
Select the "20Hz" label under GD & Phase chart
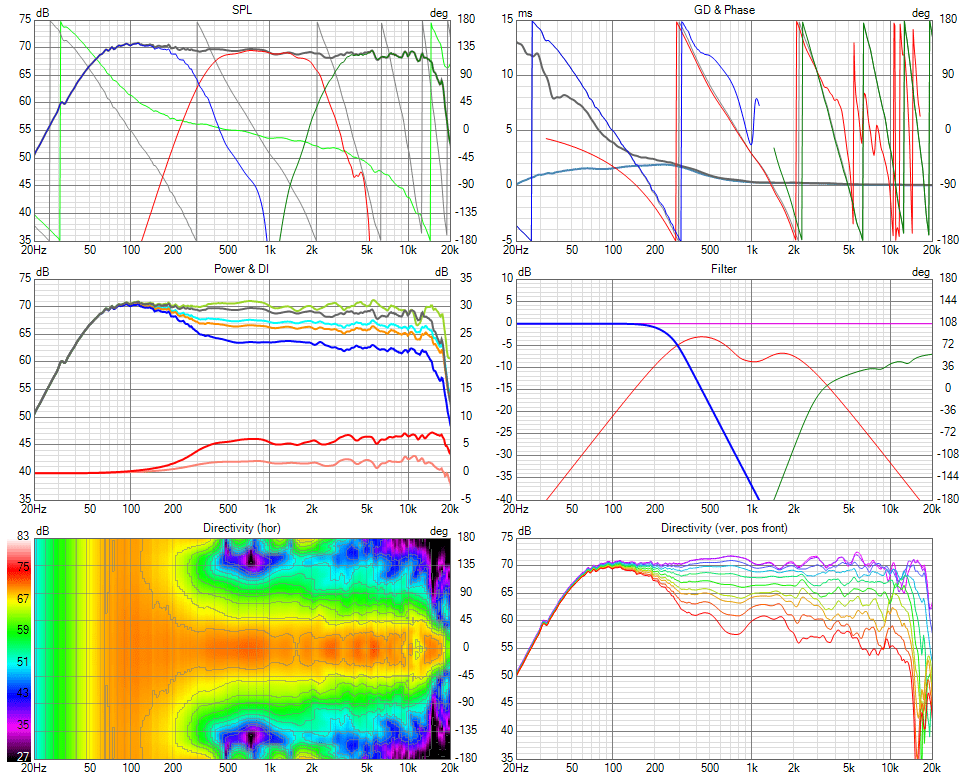point(516,250)
